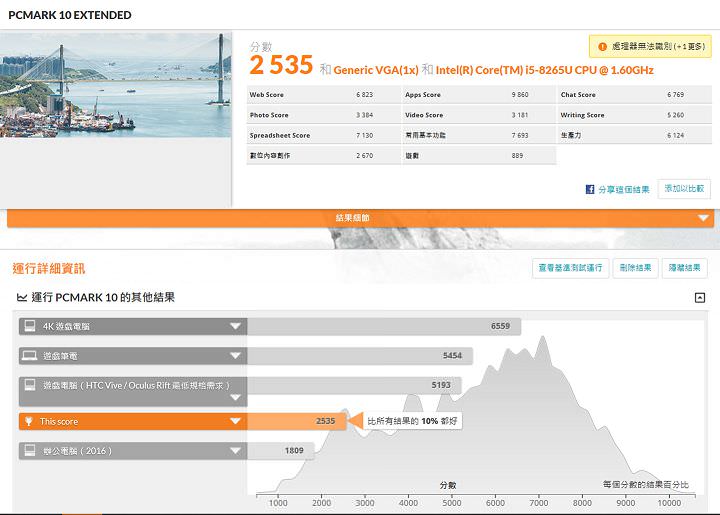Click the 隱藏結果 hide result button
Image resolution: width=720 pixels, height=515 pixels.
click(x=687, y=268)
